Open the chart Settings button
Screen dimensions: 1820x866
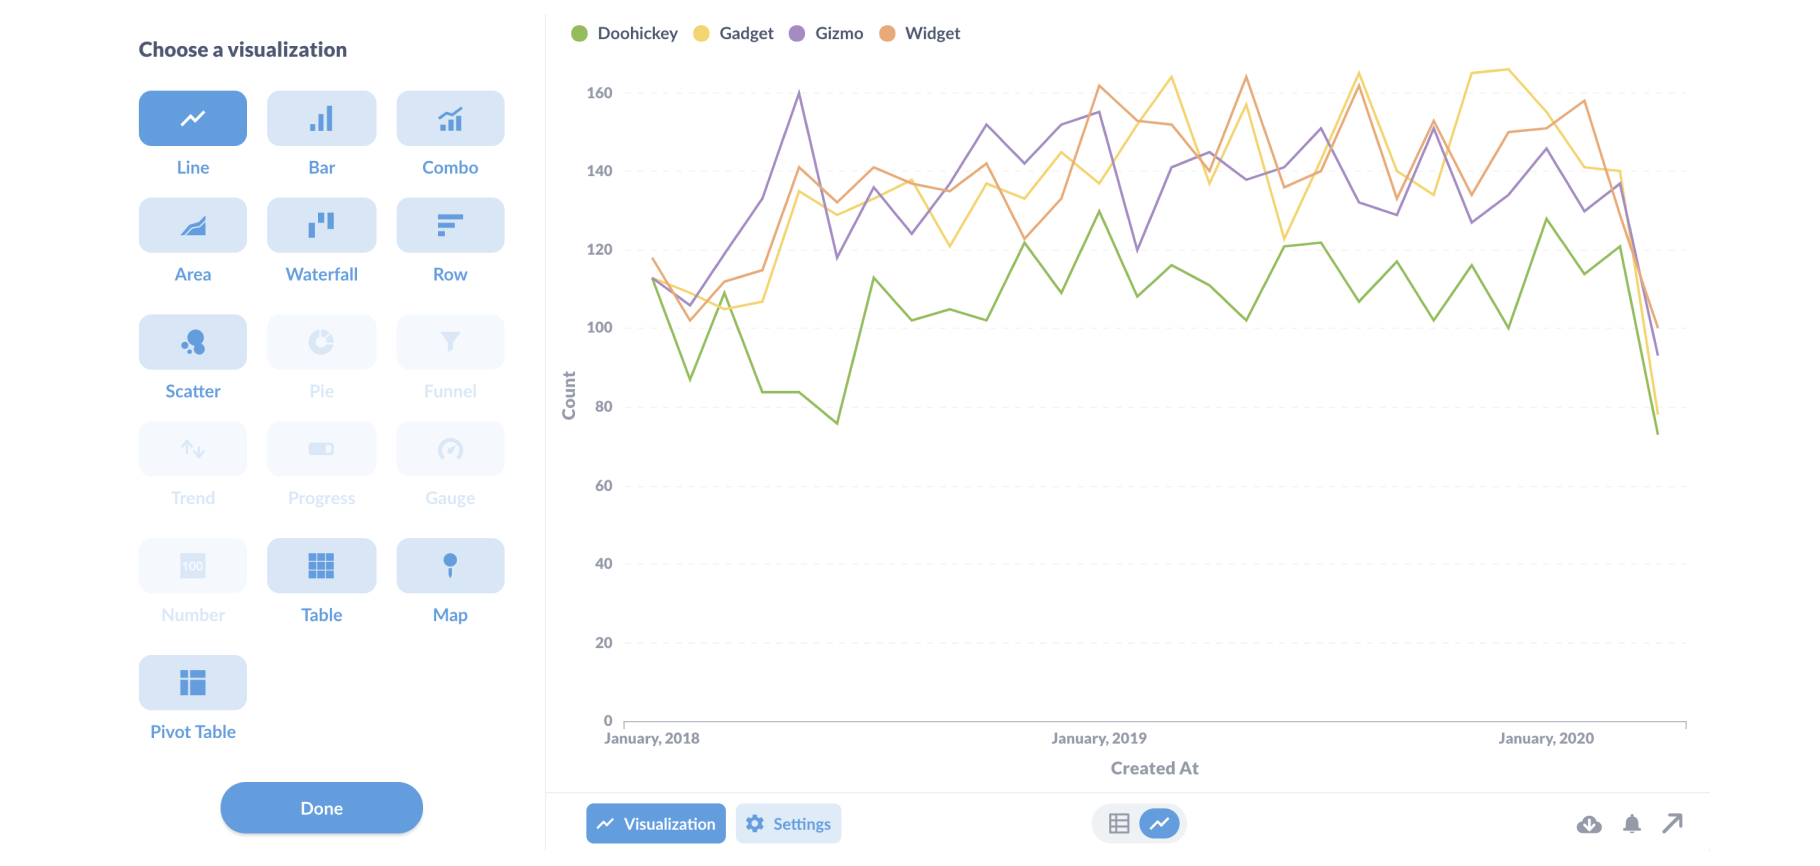click(x=788, y=824)
